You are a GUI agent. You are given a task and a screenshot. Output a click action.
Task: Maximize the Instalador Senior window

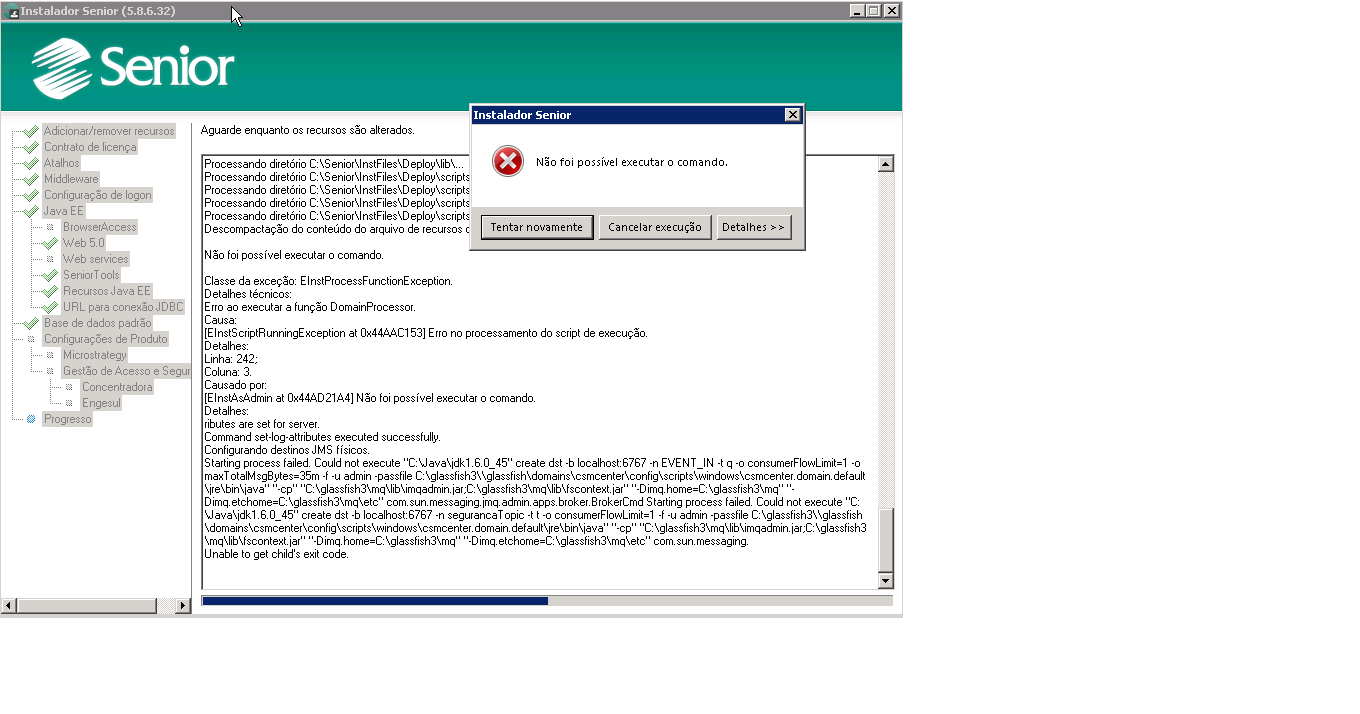pos(873,11)
